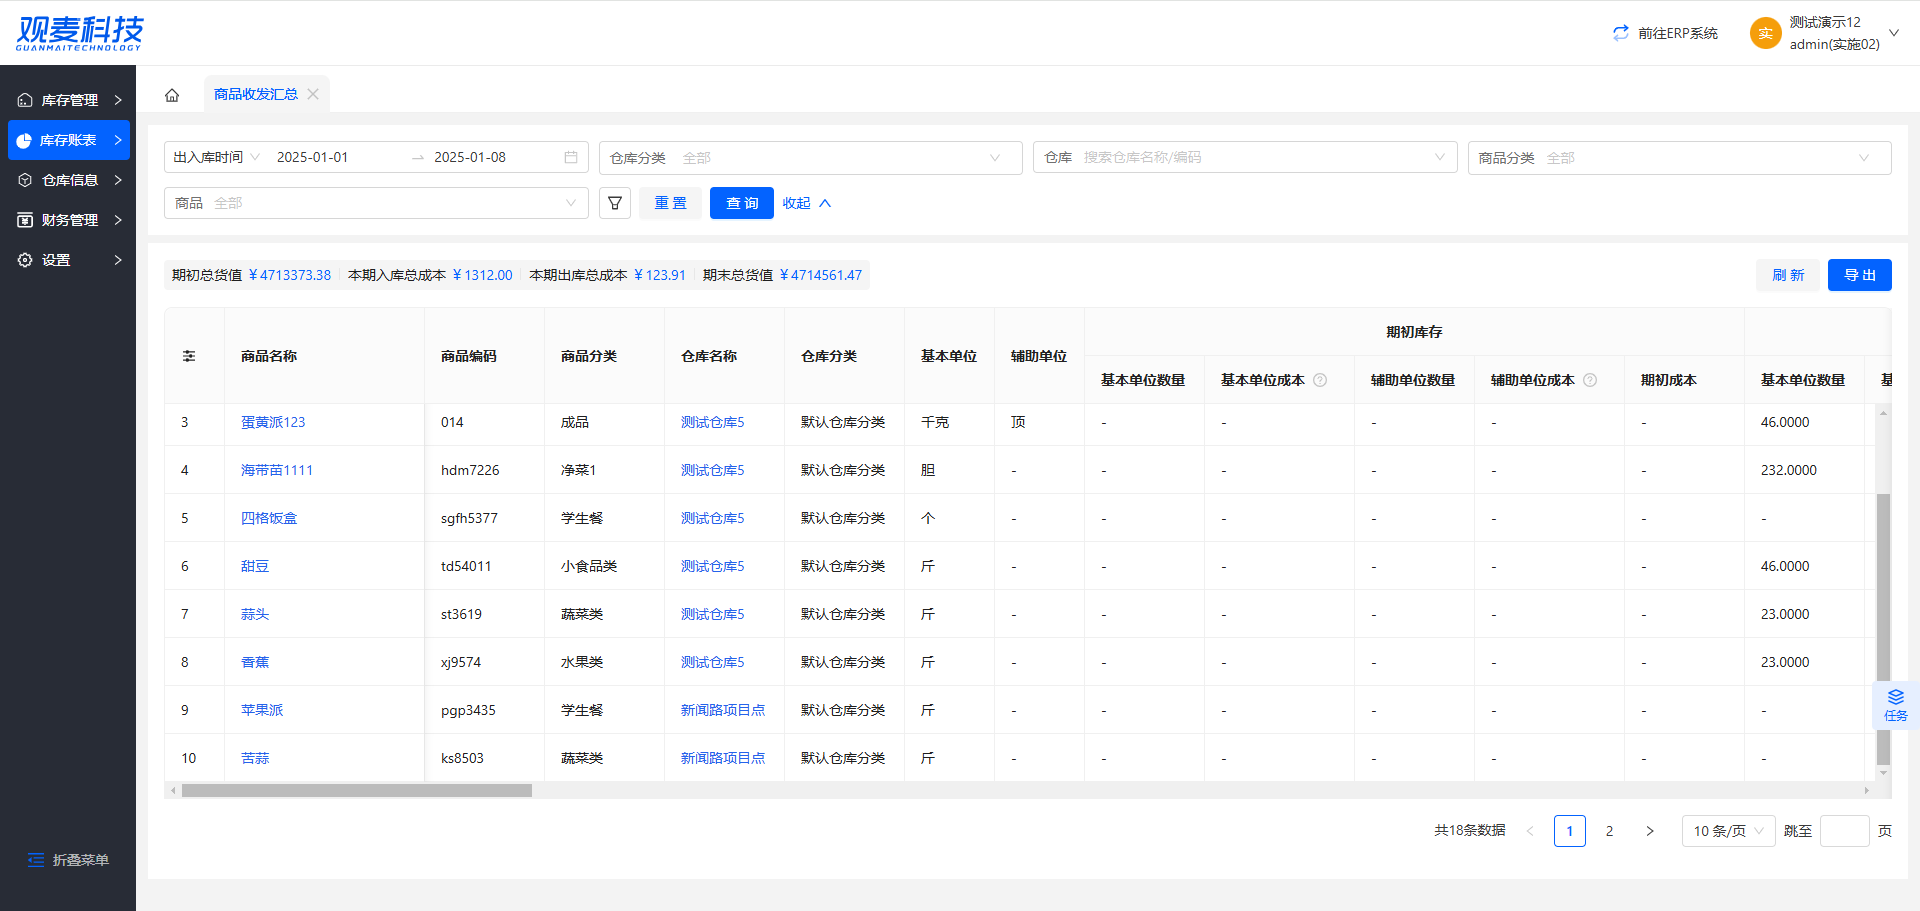The width and height of the screenshot is (1920, 911).
Task: Open the floating task panel icon
Action: [1895, 705]
